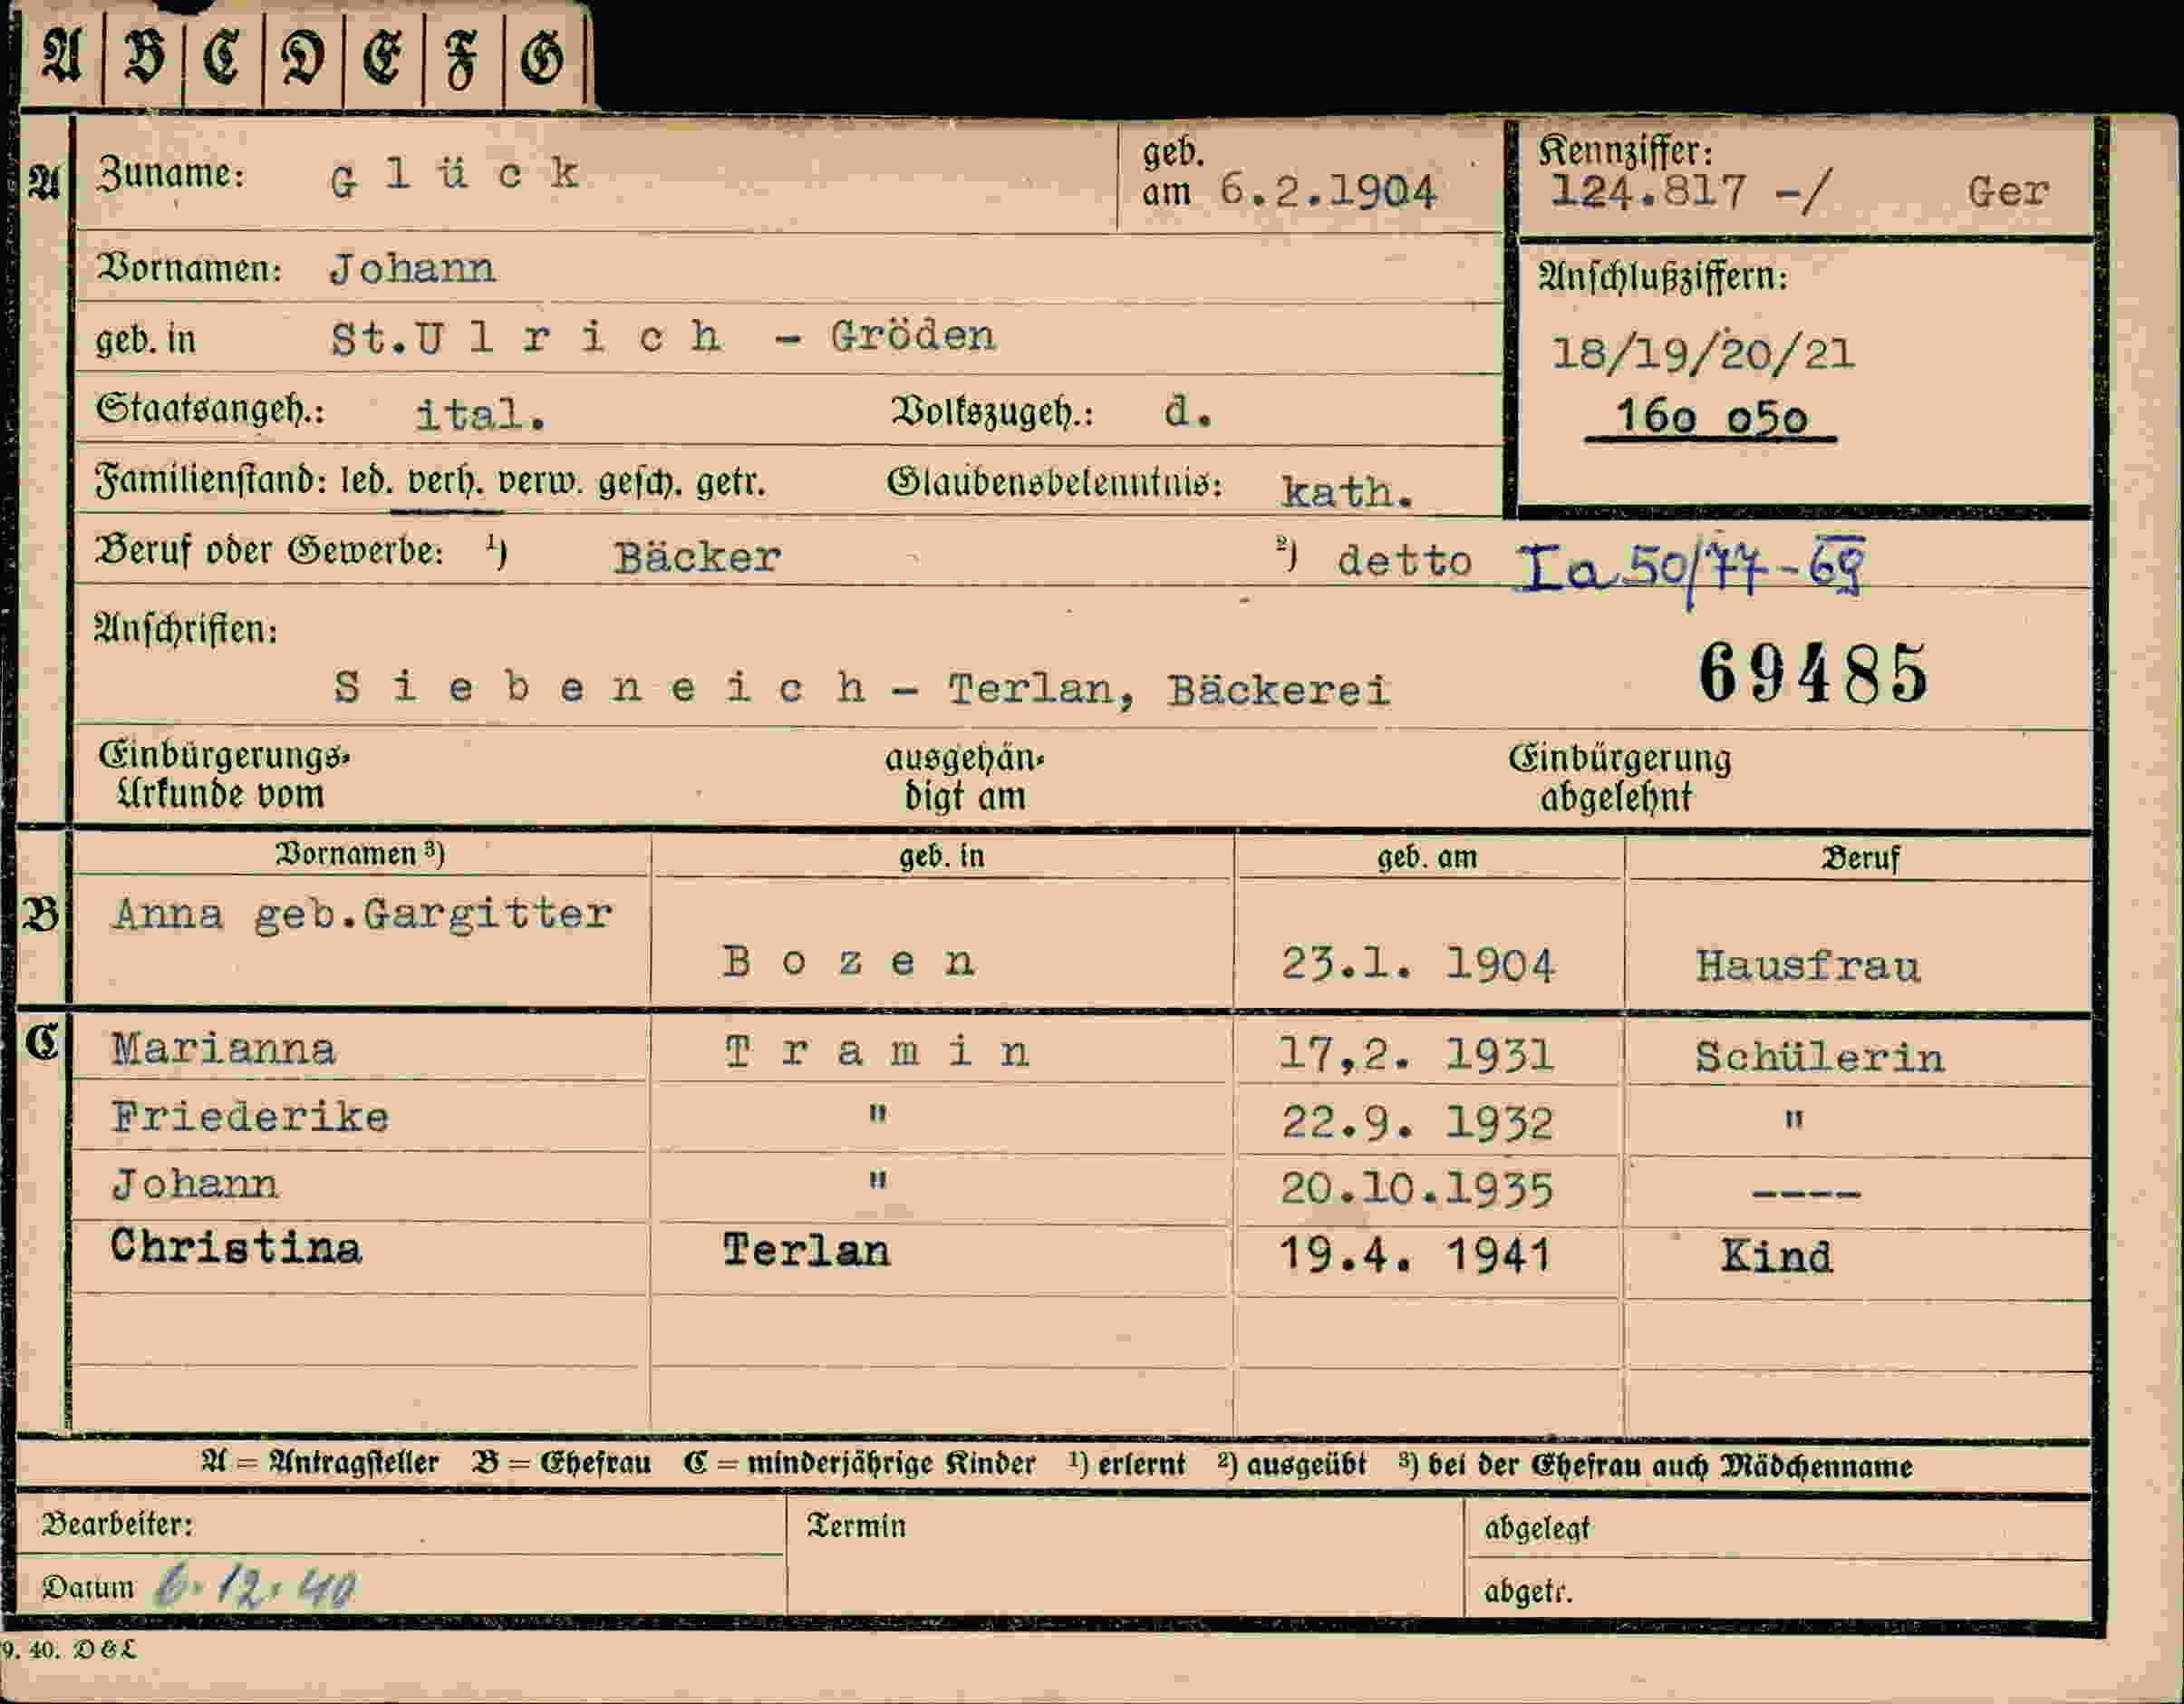
Task: Click the birthplace 'Tramin'
Action: click(876, 1051)
